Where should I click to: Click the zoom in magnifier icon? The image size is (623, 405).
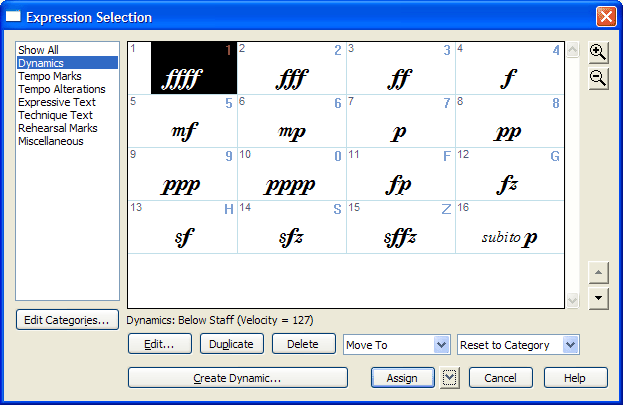pos(598,53)
